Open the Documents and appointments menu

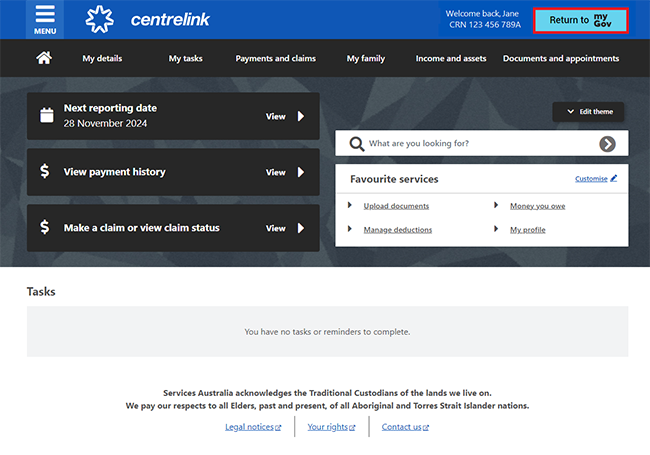[560, 59]
